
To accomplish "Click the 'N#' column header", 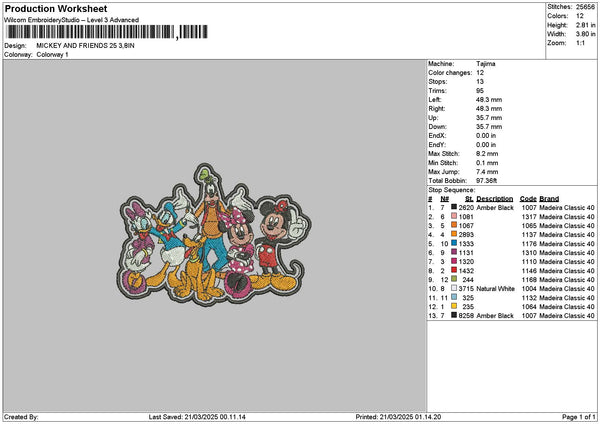I will click(444, 199).
